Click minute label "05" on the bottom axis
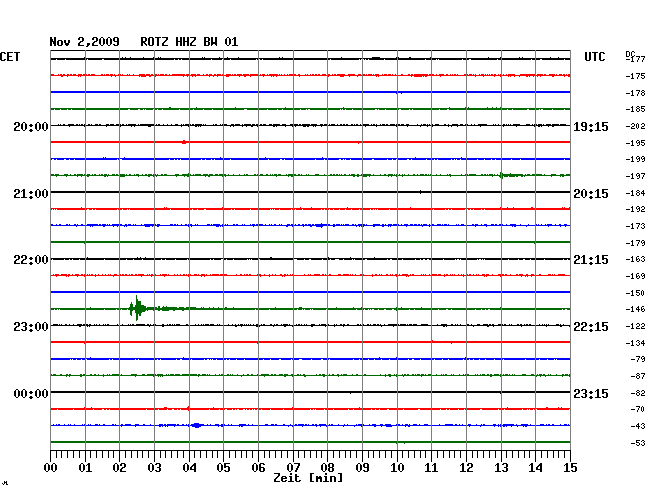 point(223,467)
